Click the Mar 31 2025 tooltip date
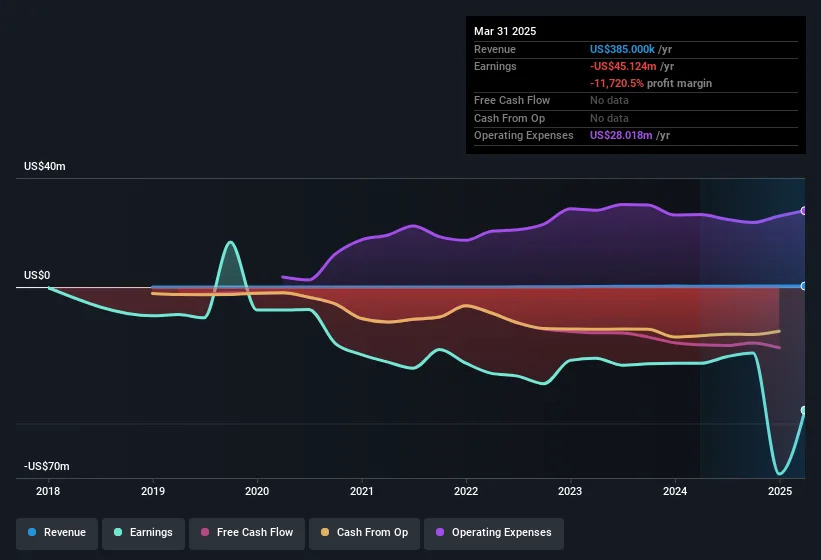Viewport: 821px width, 560px height. tap(505, 31)
